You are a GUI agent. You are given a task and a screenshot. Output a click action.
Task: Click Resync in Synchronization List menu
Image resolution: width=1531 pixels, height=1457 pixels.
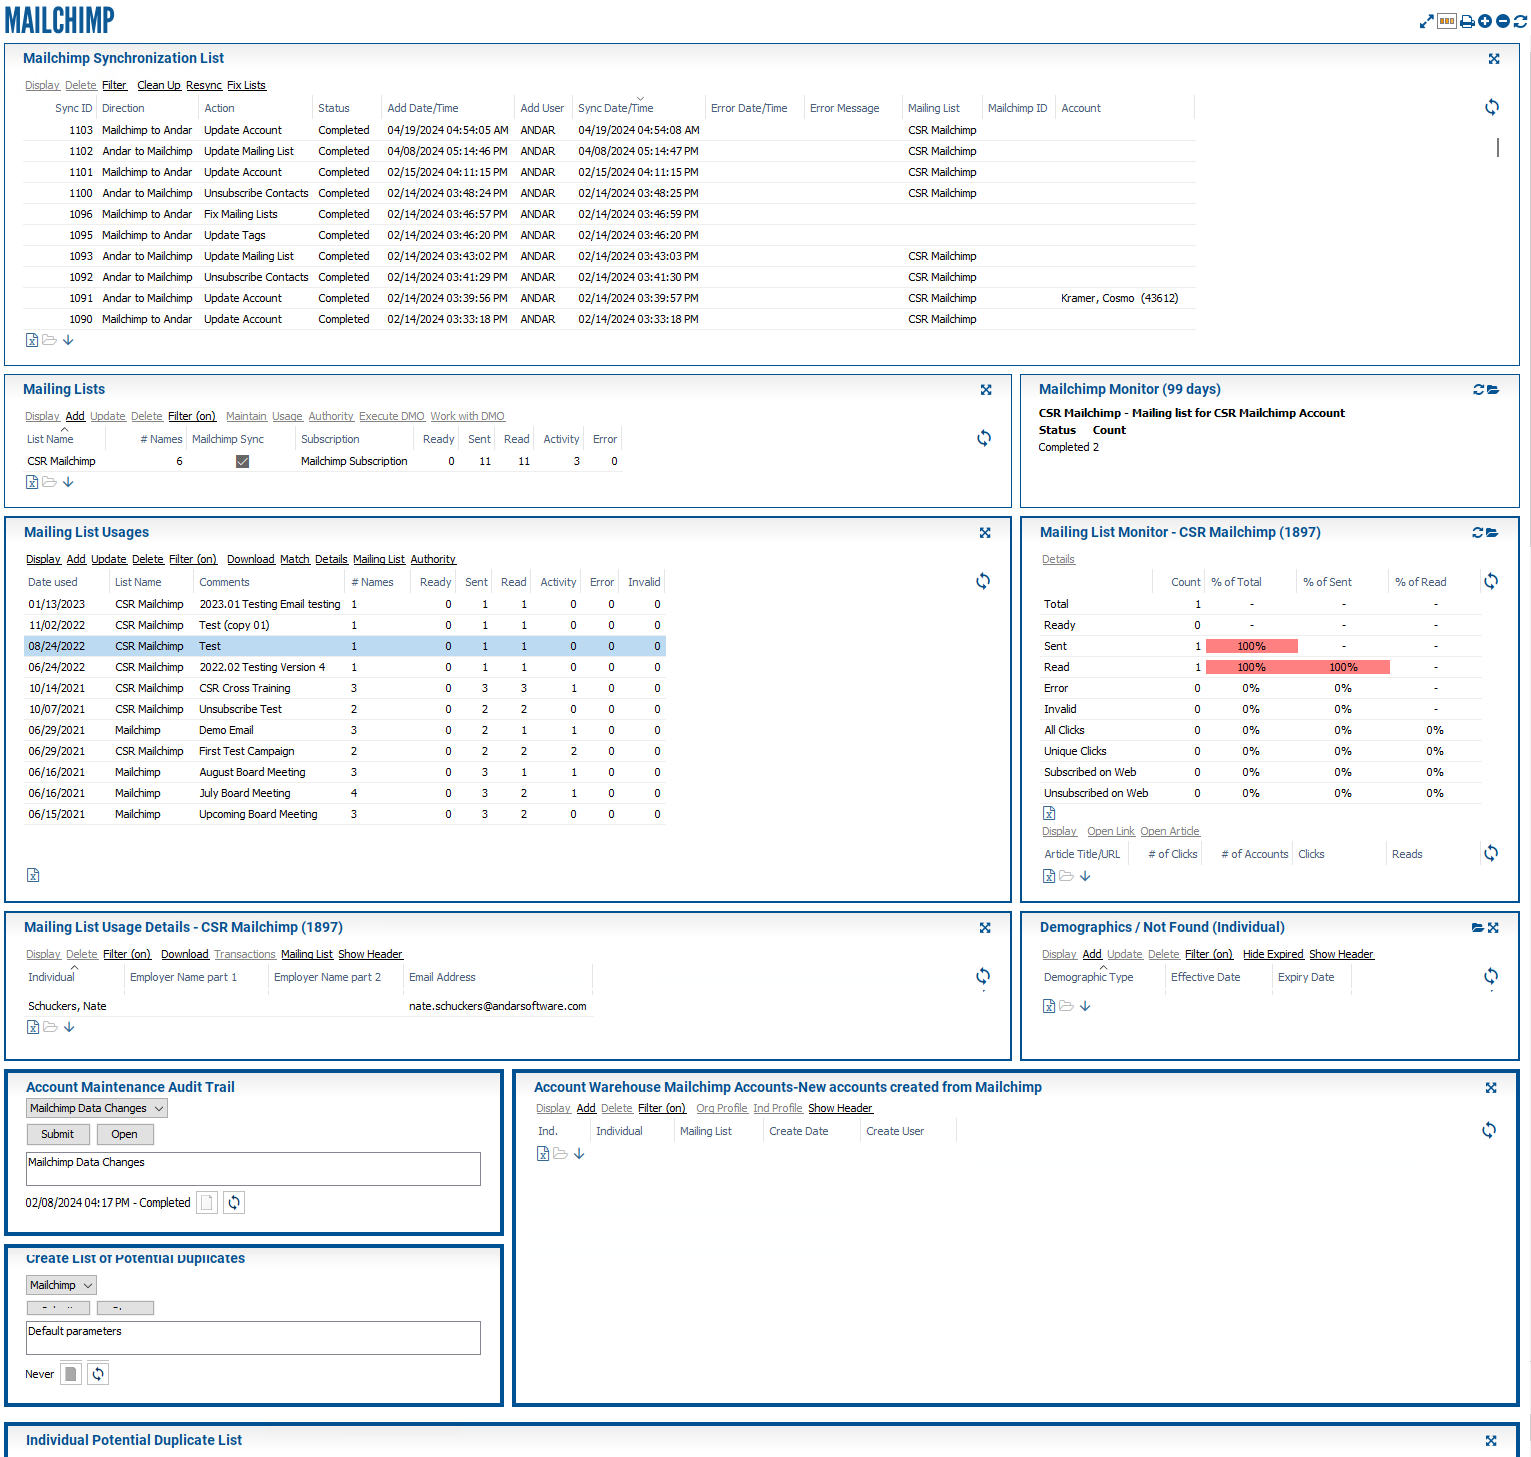tap(204, 85)
